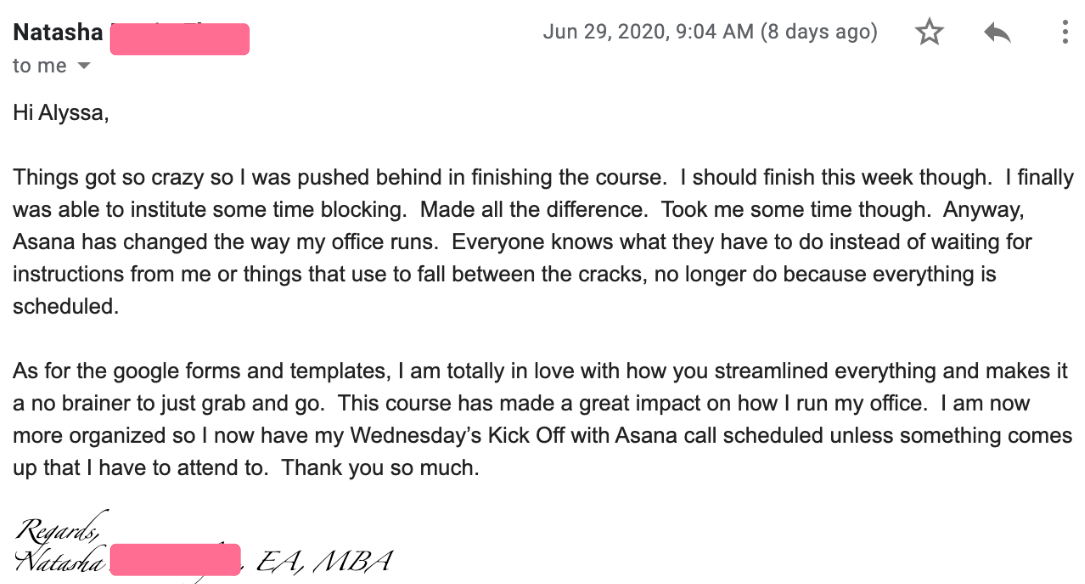Click the Jun 29, 2020 timestamp
Screen dimensions: 1085x584
(648, 32)
